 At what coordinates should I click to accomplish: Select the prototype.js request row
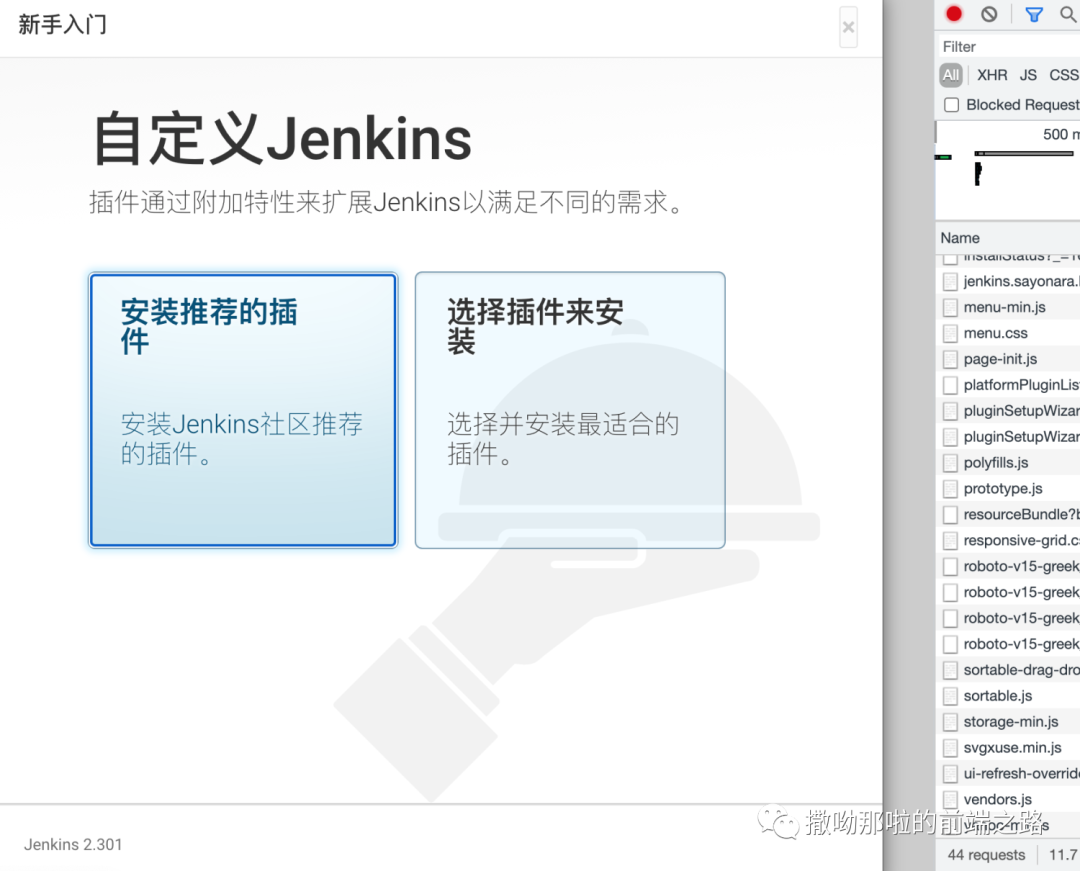(1008, 489)
